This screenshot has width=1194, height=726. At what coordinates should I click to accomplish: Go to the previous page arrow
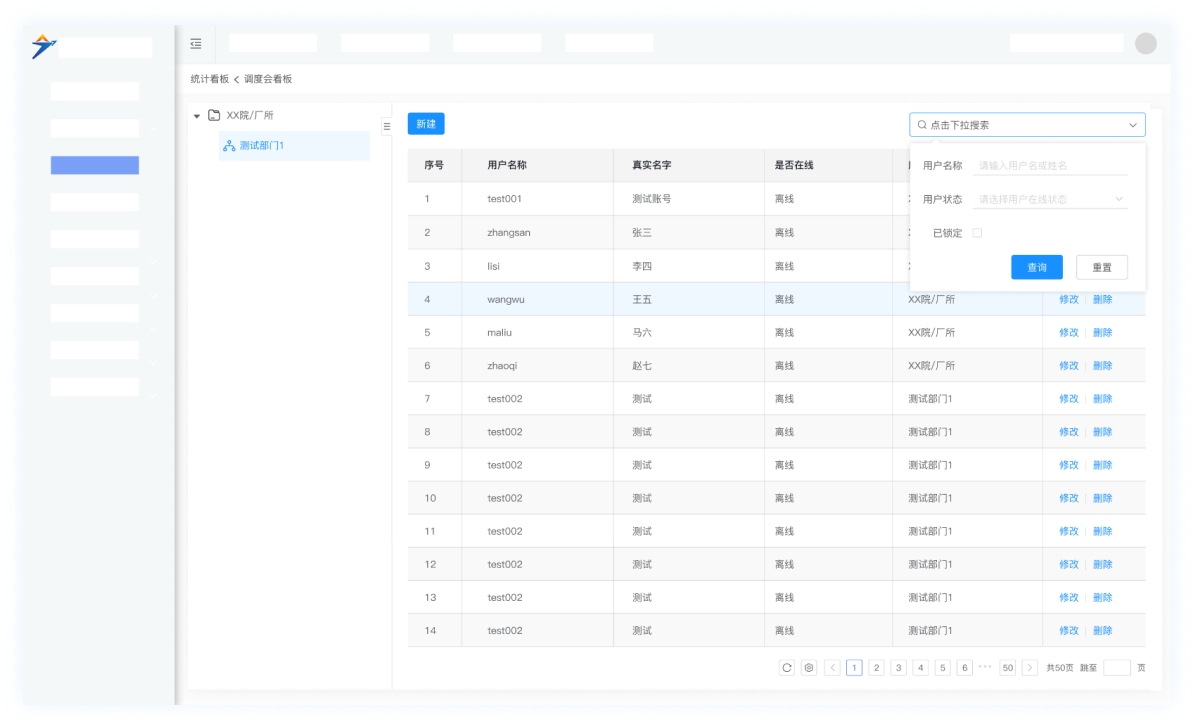pyautogui.click(x=832, y=667)
